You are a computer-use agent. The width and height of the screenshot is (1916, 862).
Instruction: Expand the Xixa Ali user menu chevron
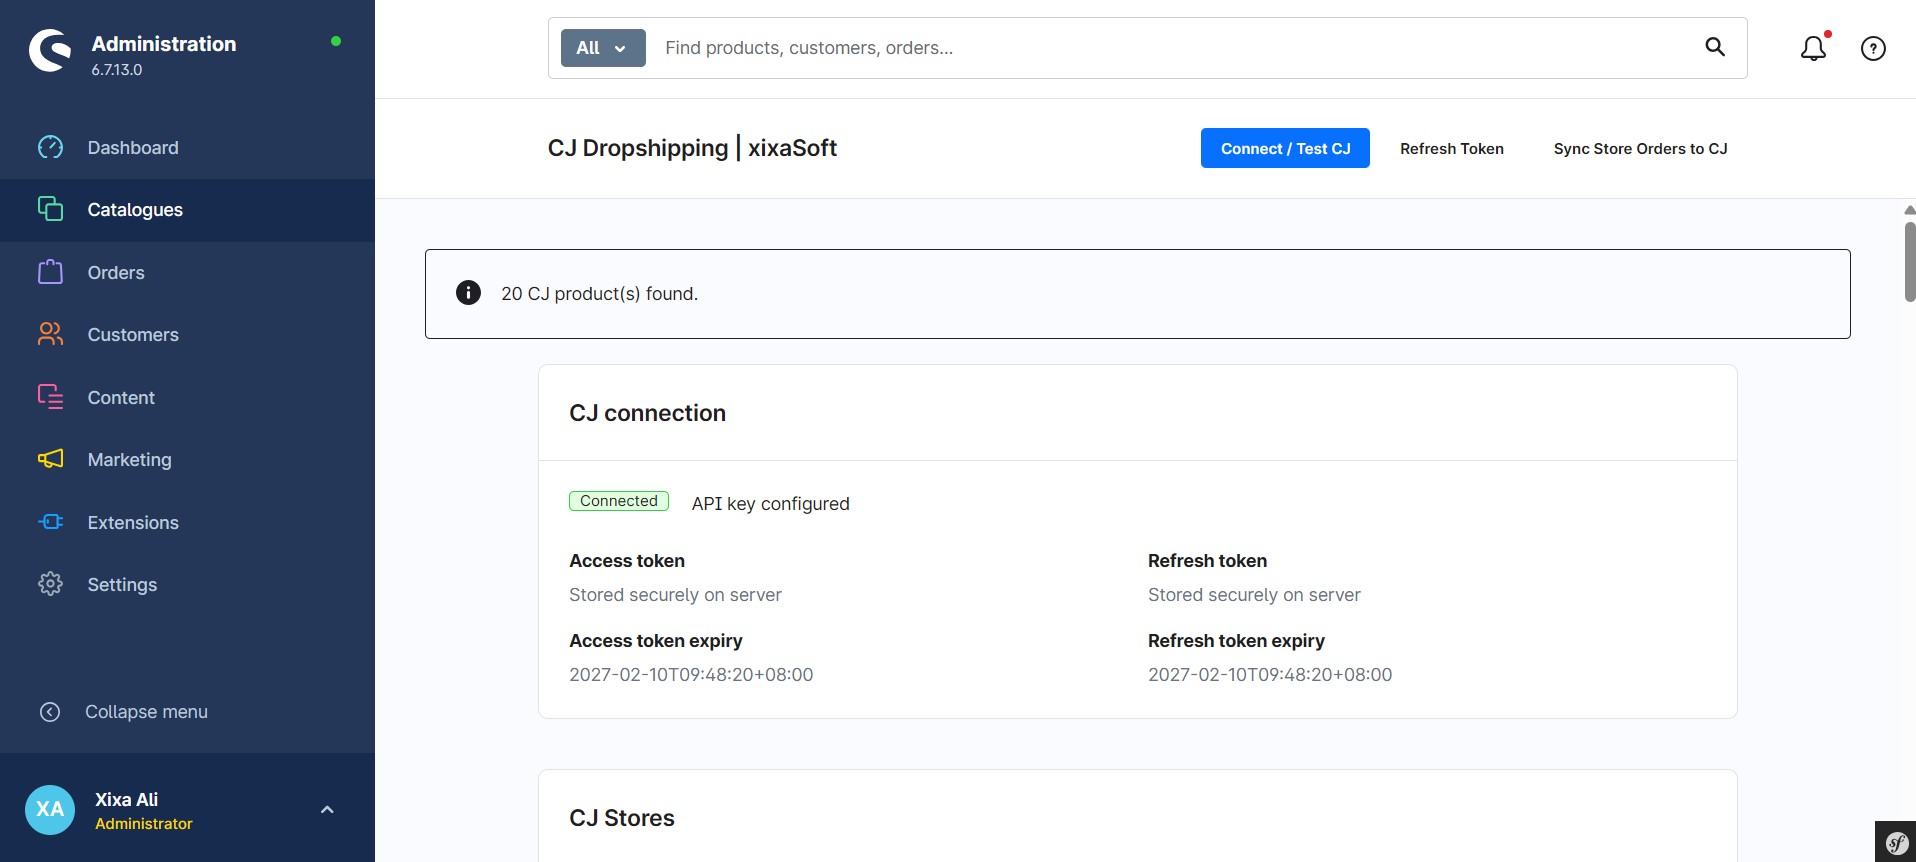pyautogui.click(x=327, y=810)
